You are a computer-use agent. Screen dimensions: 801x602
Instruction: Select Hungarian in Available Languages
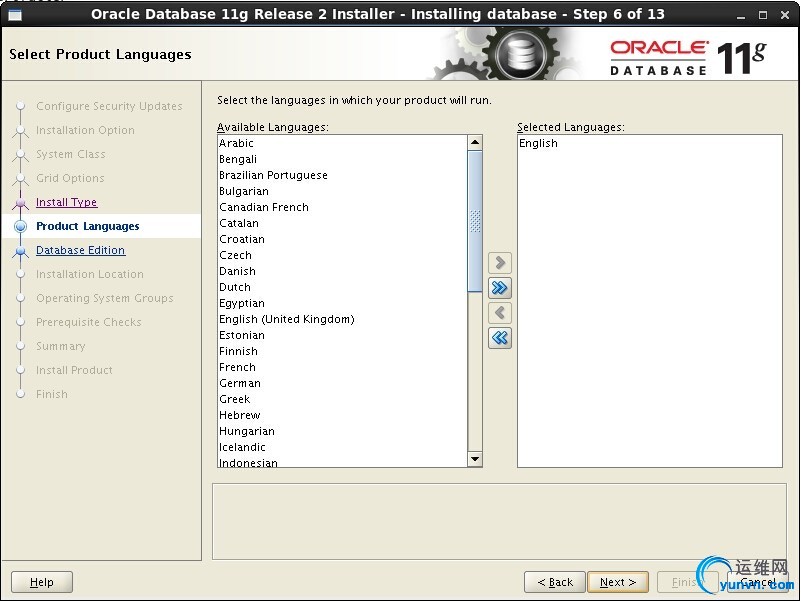coord(342,431)
